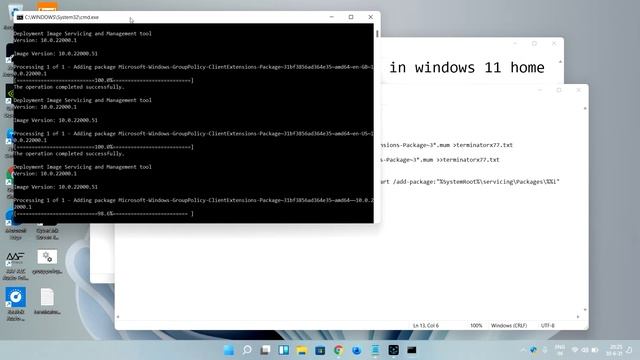Click the blue shield tray icon
The height and width of the screenshot is (360, 640).
(x=533, y=350)
